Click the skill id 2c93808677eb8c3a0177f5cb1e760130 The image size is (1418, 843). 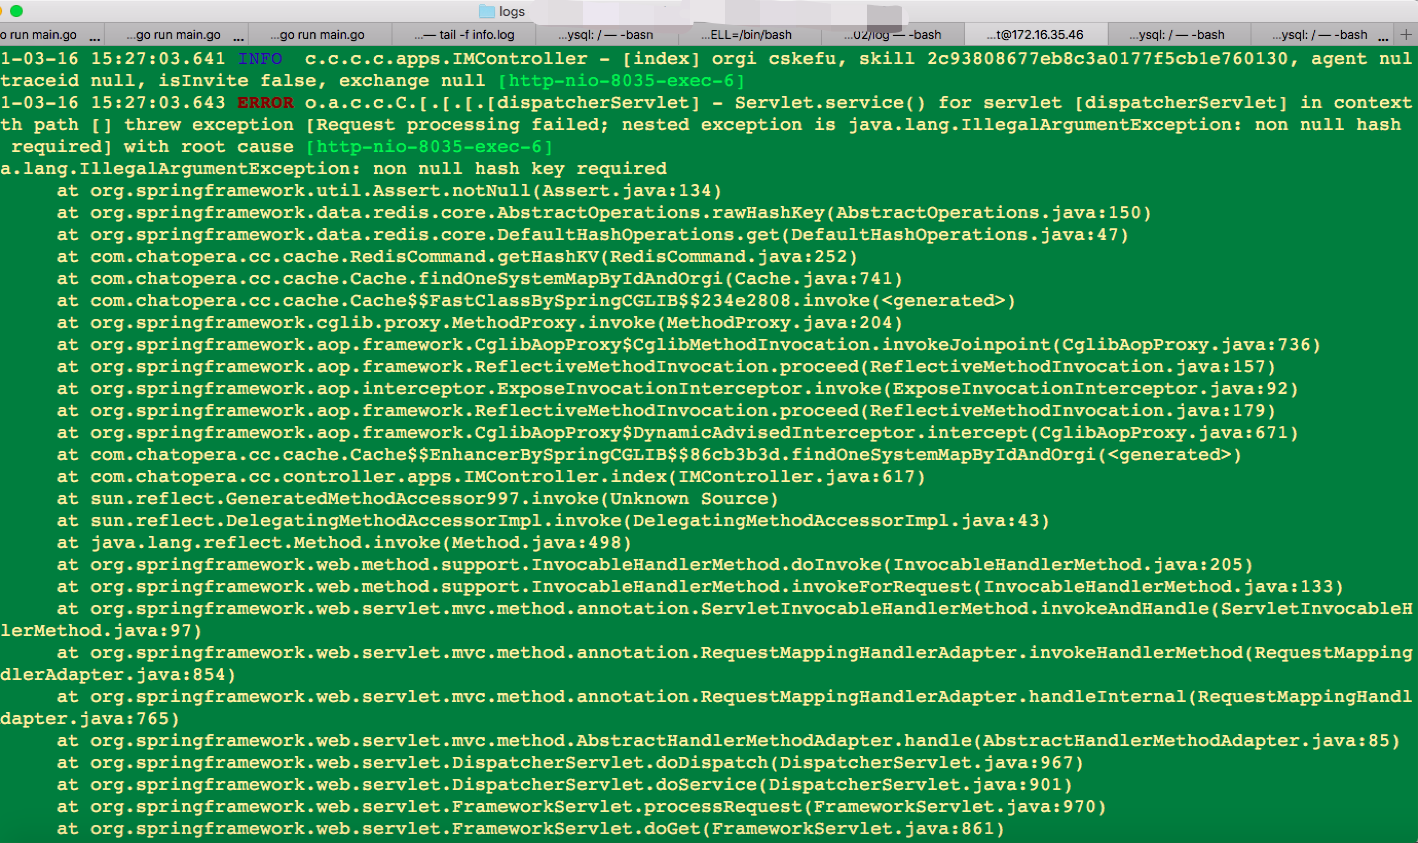pos(1108,59)
